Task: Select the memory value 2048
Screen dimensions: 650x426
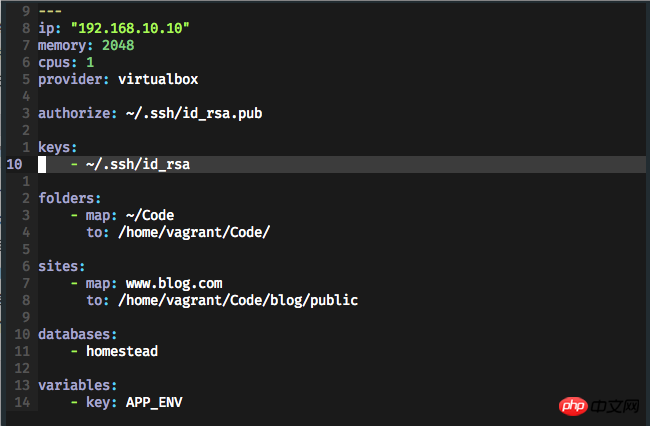Action: coord(117,45)
